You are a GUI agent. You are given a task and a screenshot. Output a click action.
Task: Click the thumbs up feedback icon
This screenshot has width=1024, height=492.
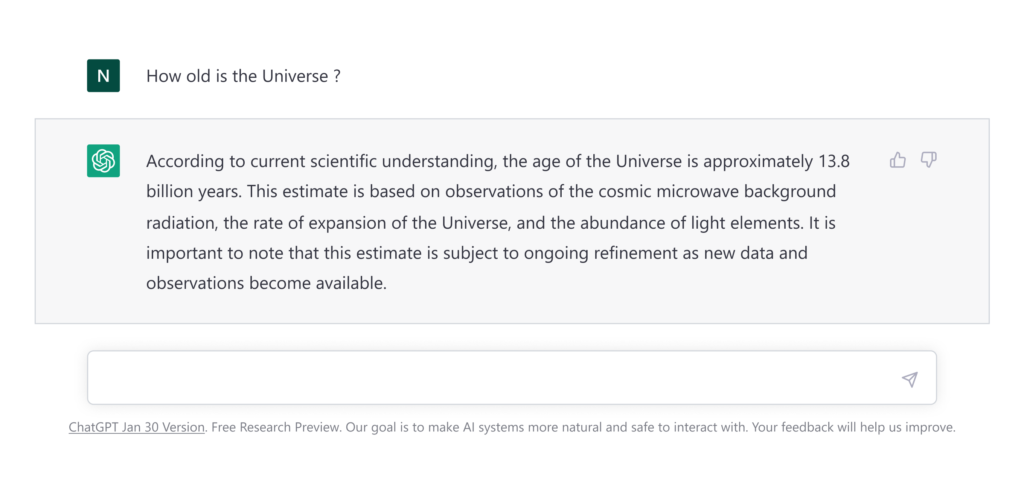[x=898, y=160]
